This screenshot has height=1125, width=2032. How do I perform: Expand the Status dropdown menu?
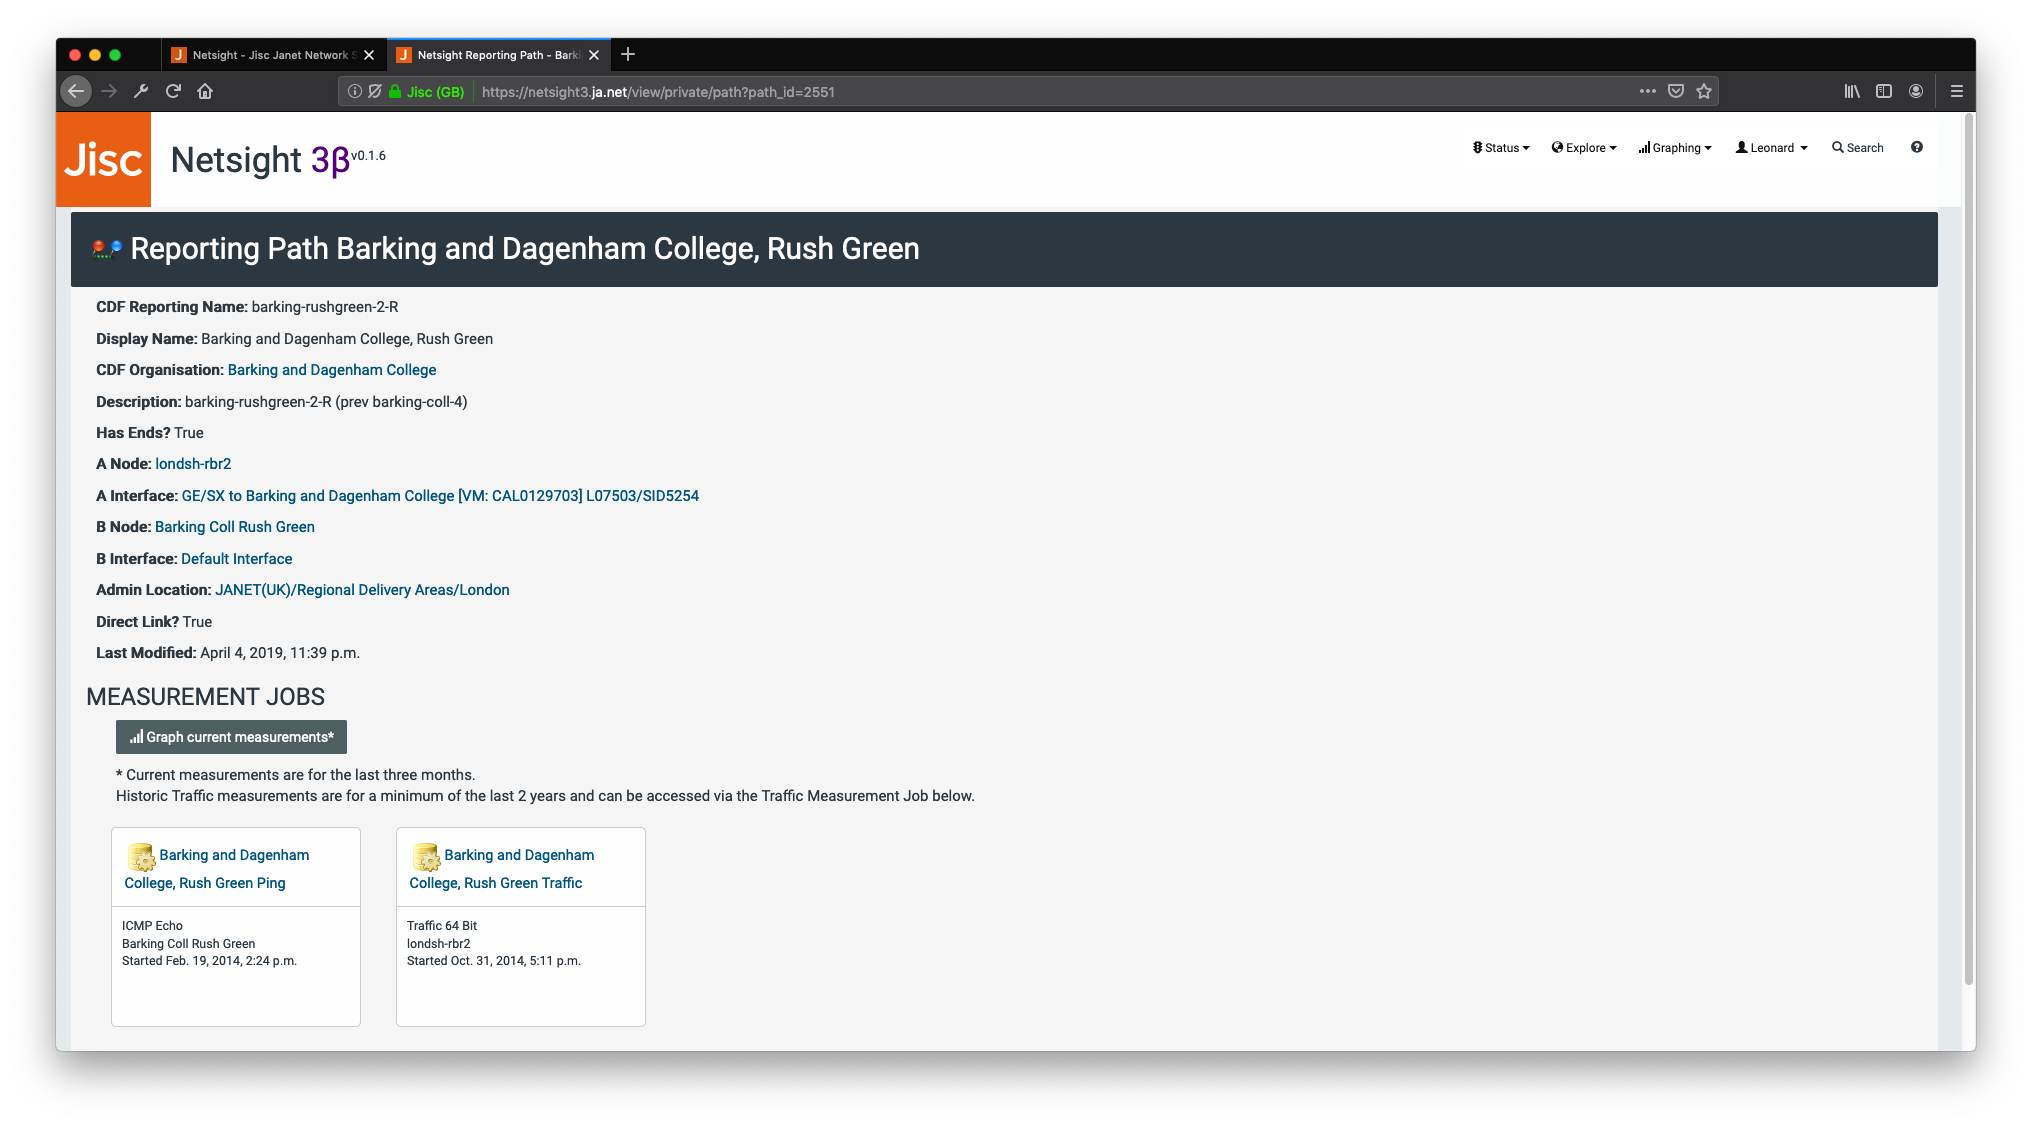[1501, 148]
